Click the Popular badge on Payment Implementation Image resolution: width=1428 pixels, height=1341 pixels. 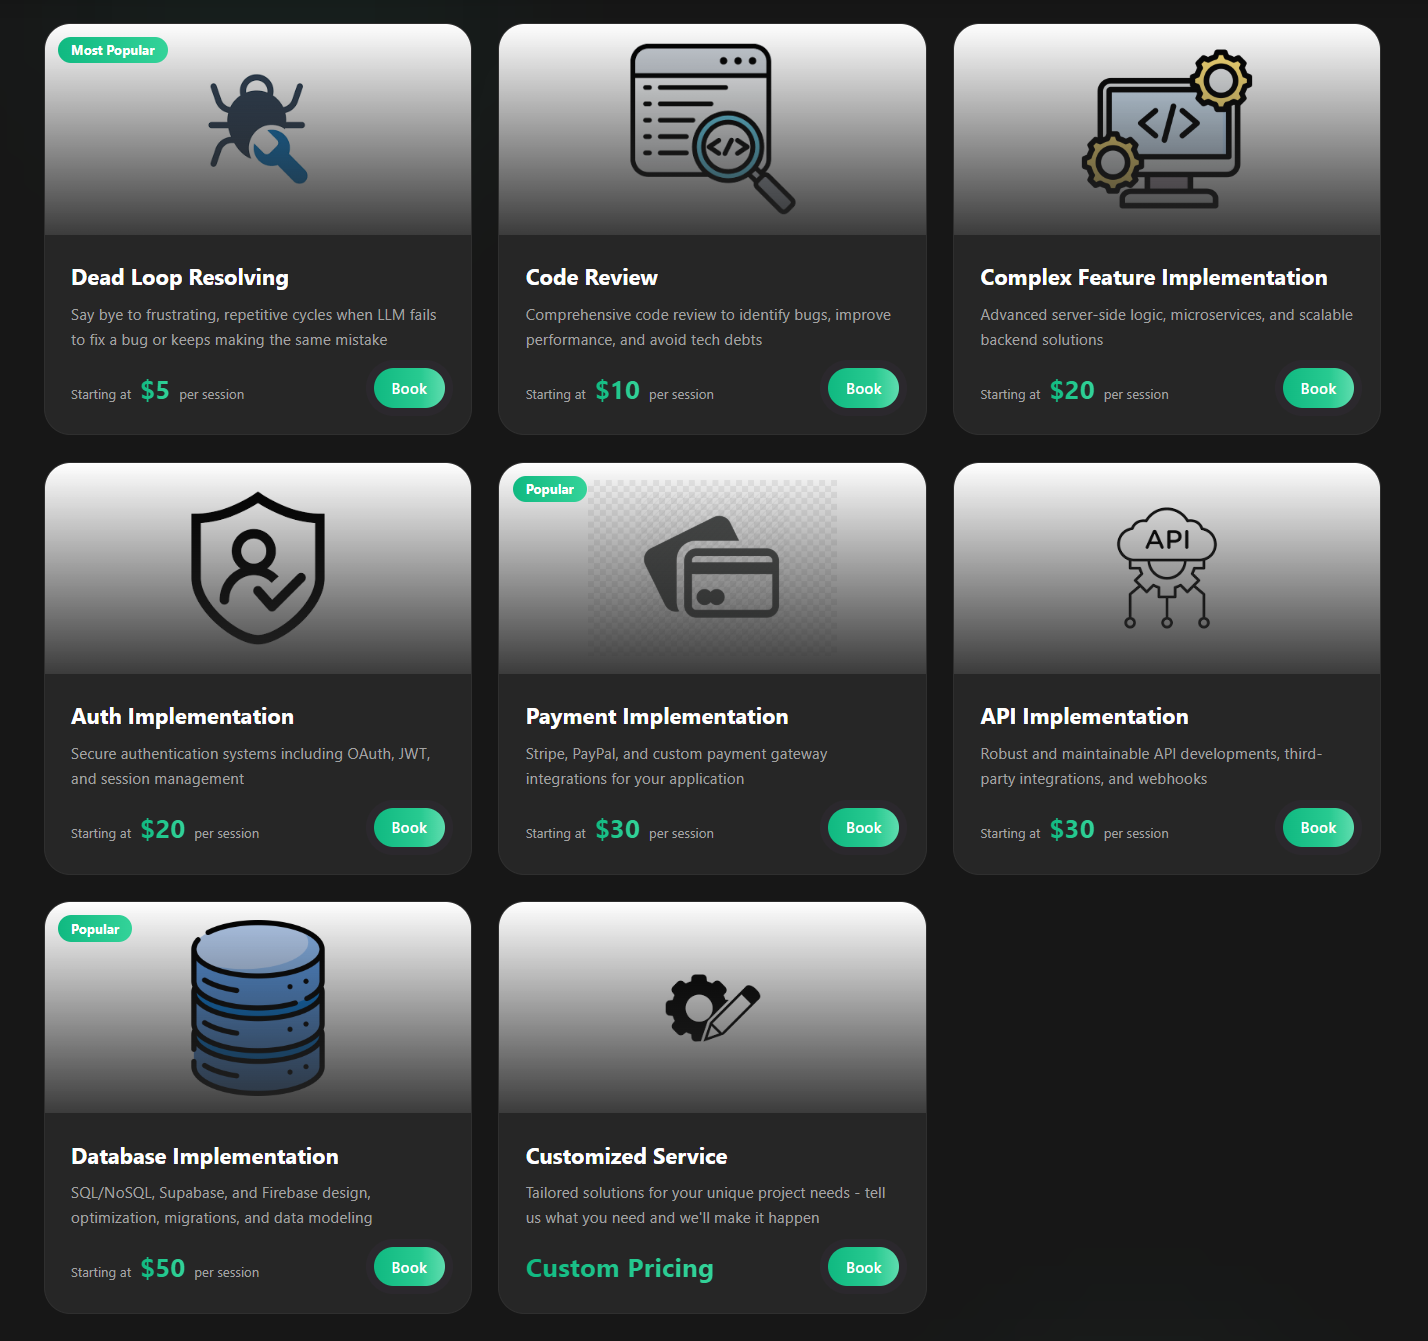click(550, 489)
